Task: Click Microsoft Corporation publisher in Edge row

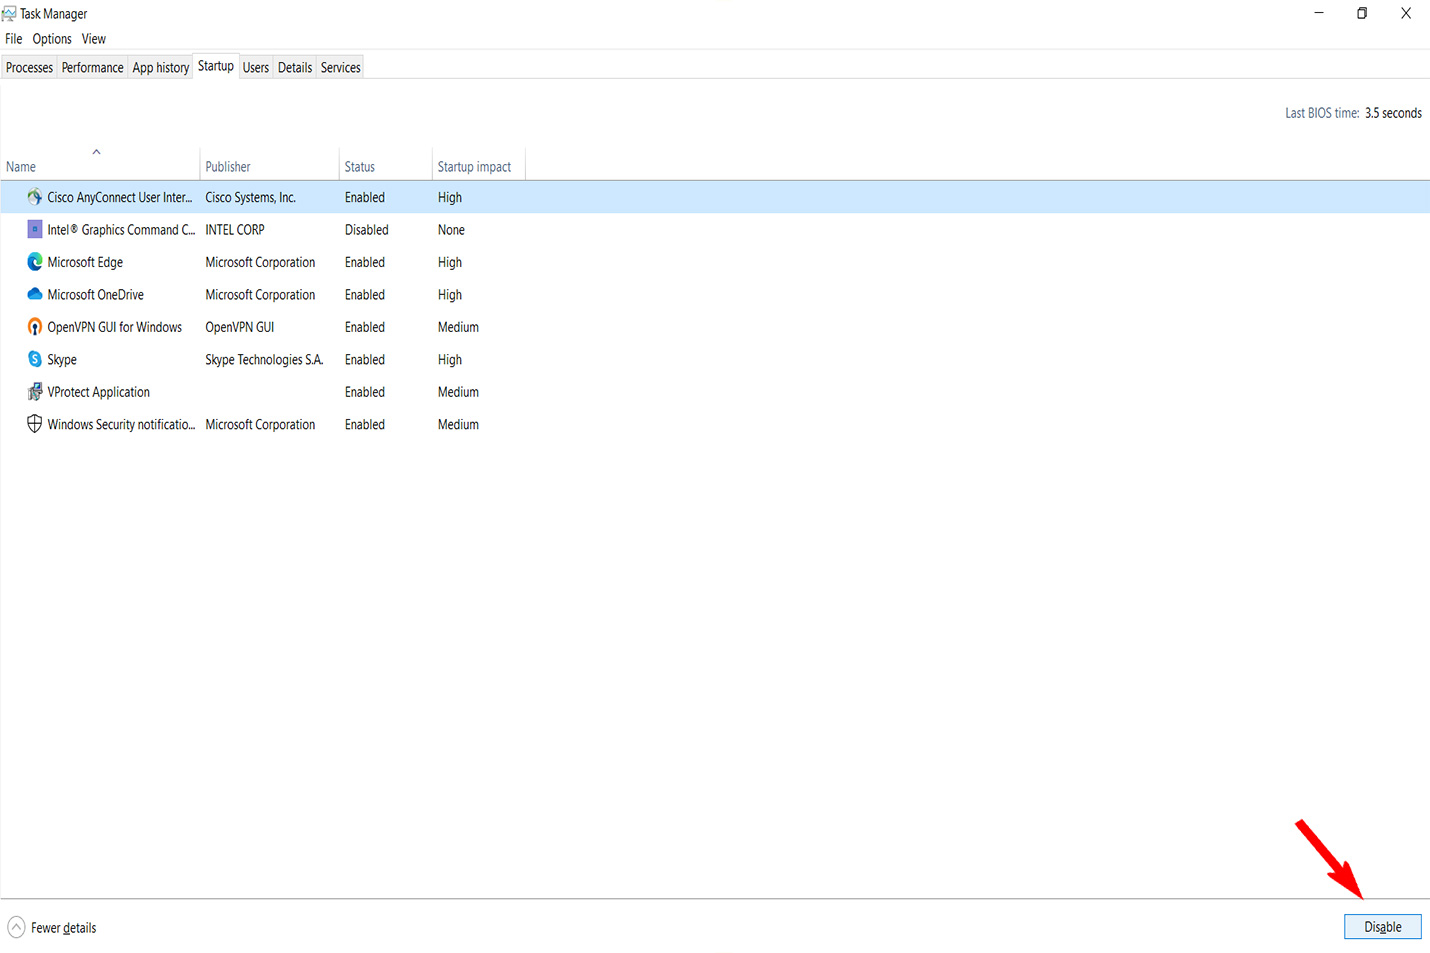Action: 260,262
